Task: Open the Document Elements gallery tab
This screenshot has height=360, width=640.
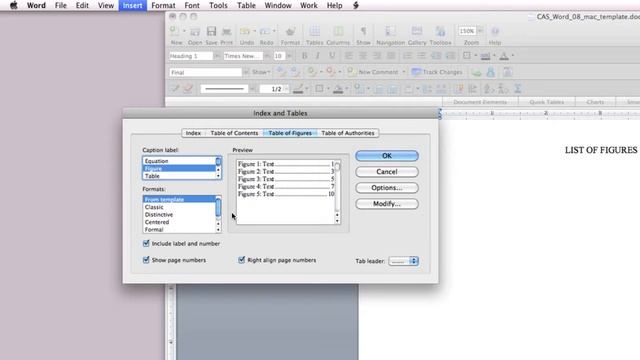Action: coord(480,102)
